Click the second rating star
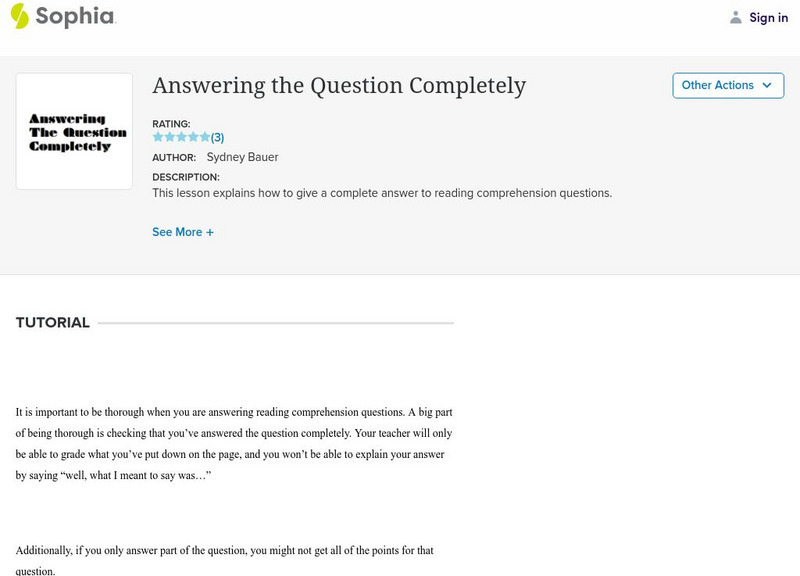800x576 pixels. tap(169, 137)
